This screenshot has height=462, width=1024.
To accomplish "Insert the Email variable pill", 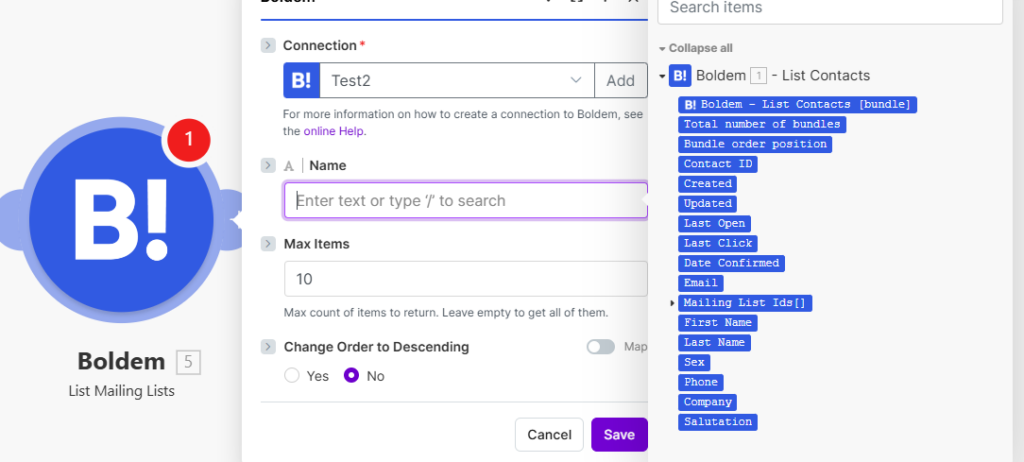I will point(701,283).
